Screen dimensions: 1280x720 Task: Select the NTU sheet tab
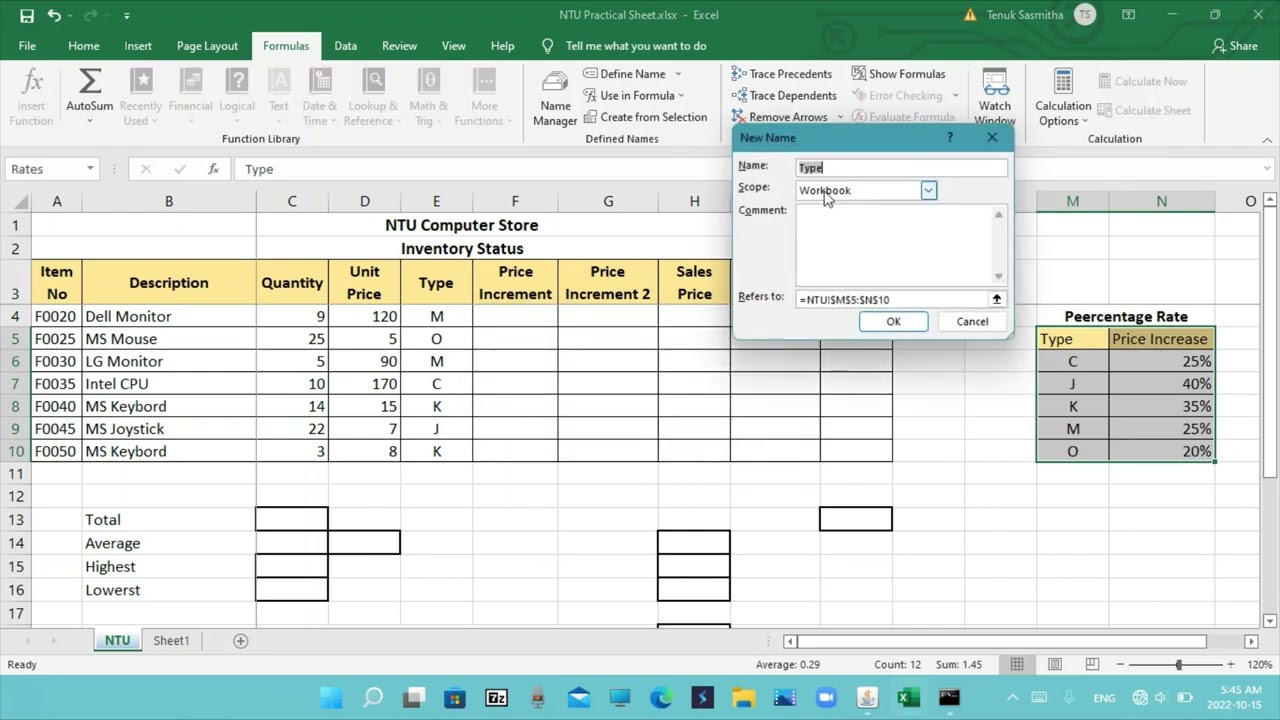coord(117,640)
